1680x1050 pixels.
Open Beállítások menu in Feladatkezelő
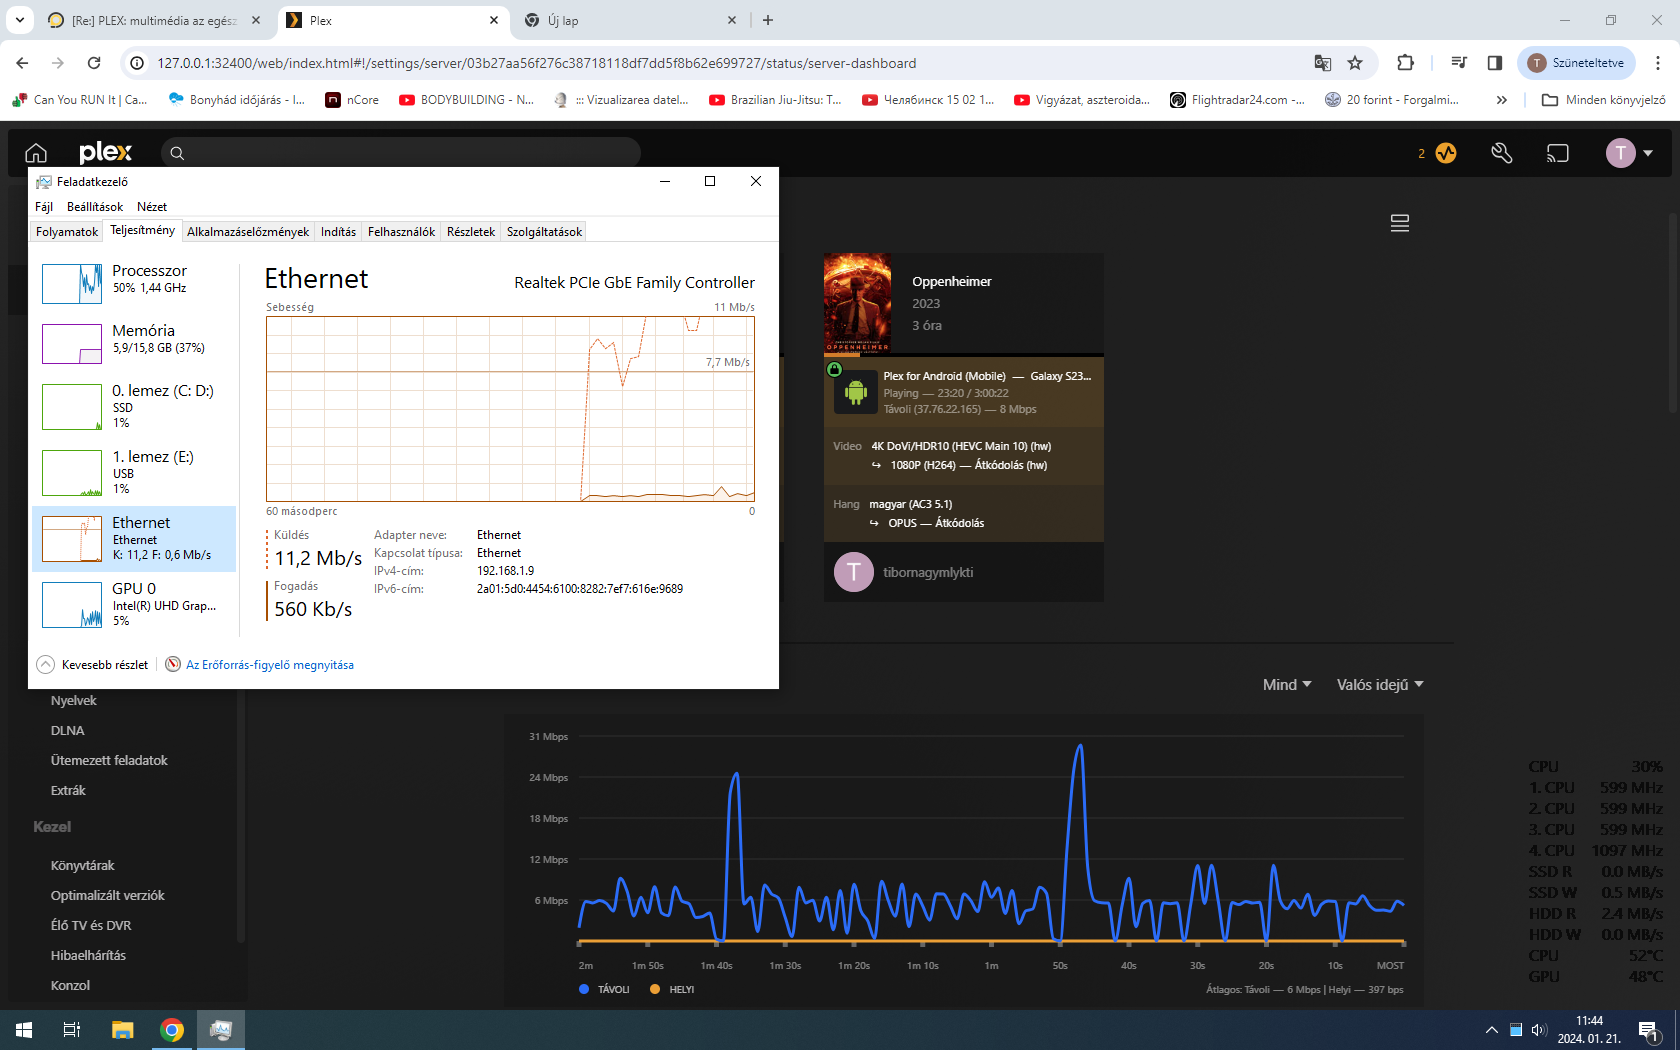coord(95,207)
